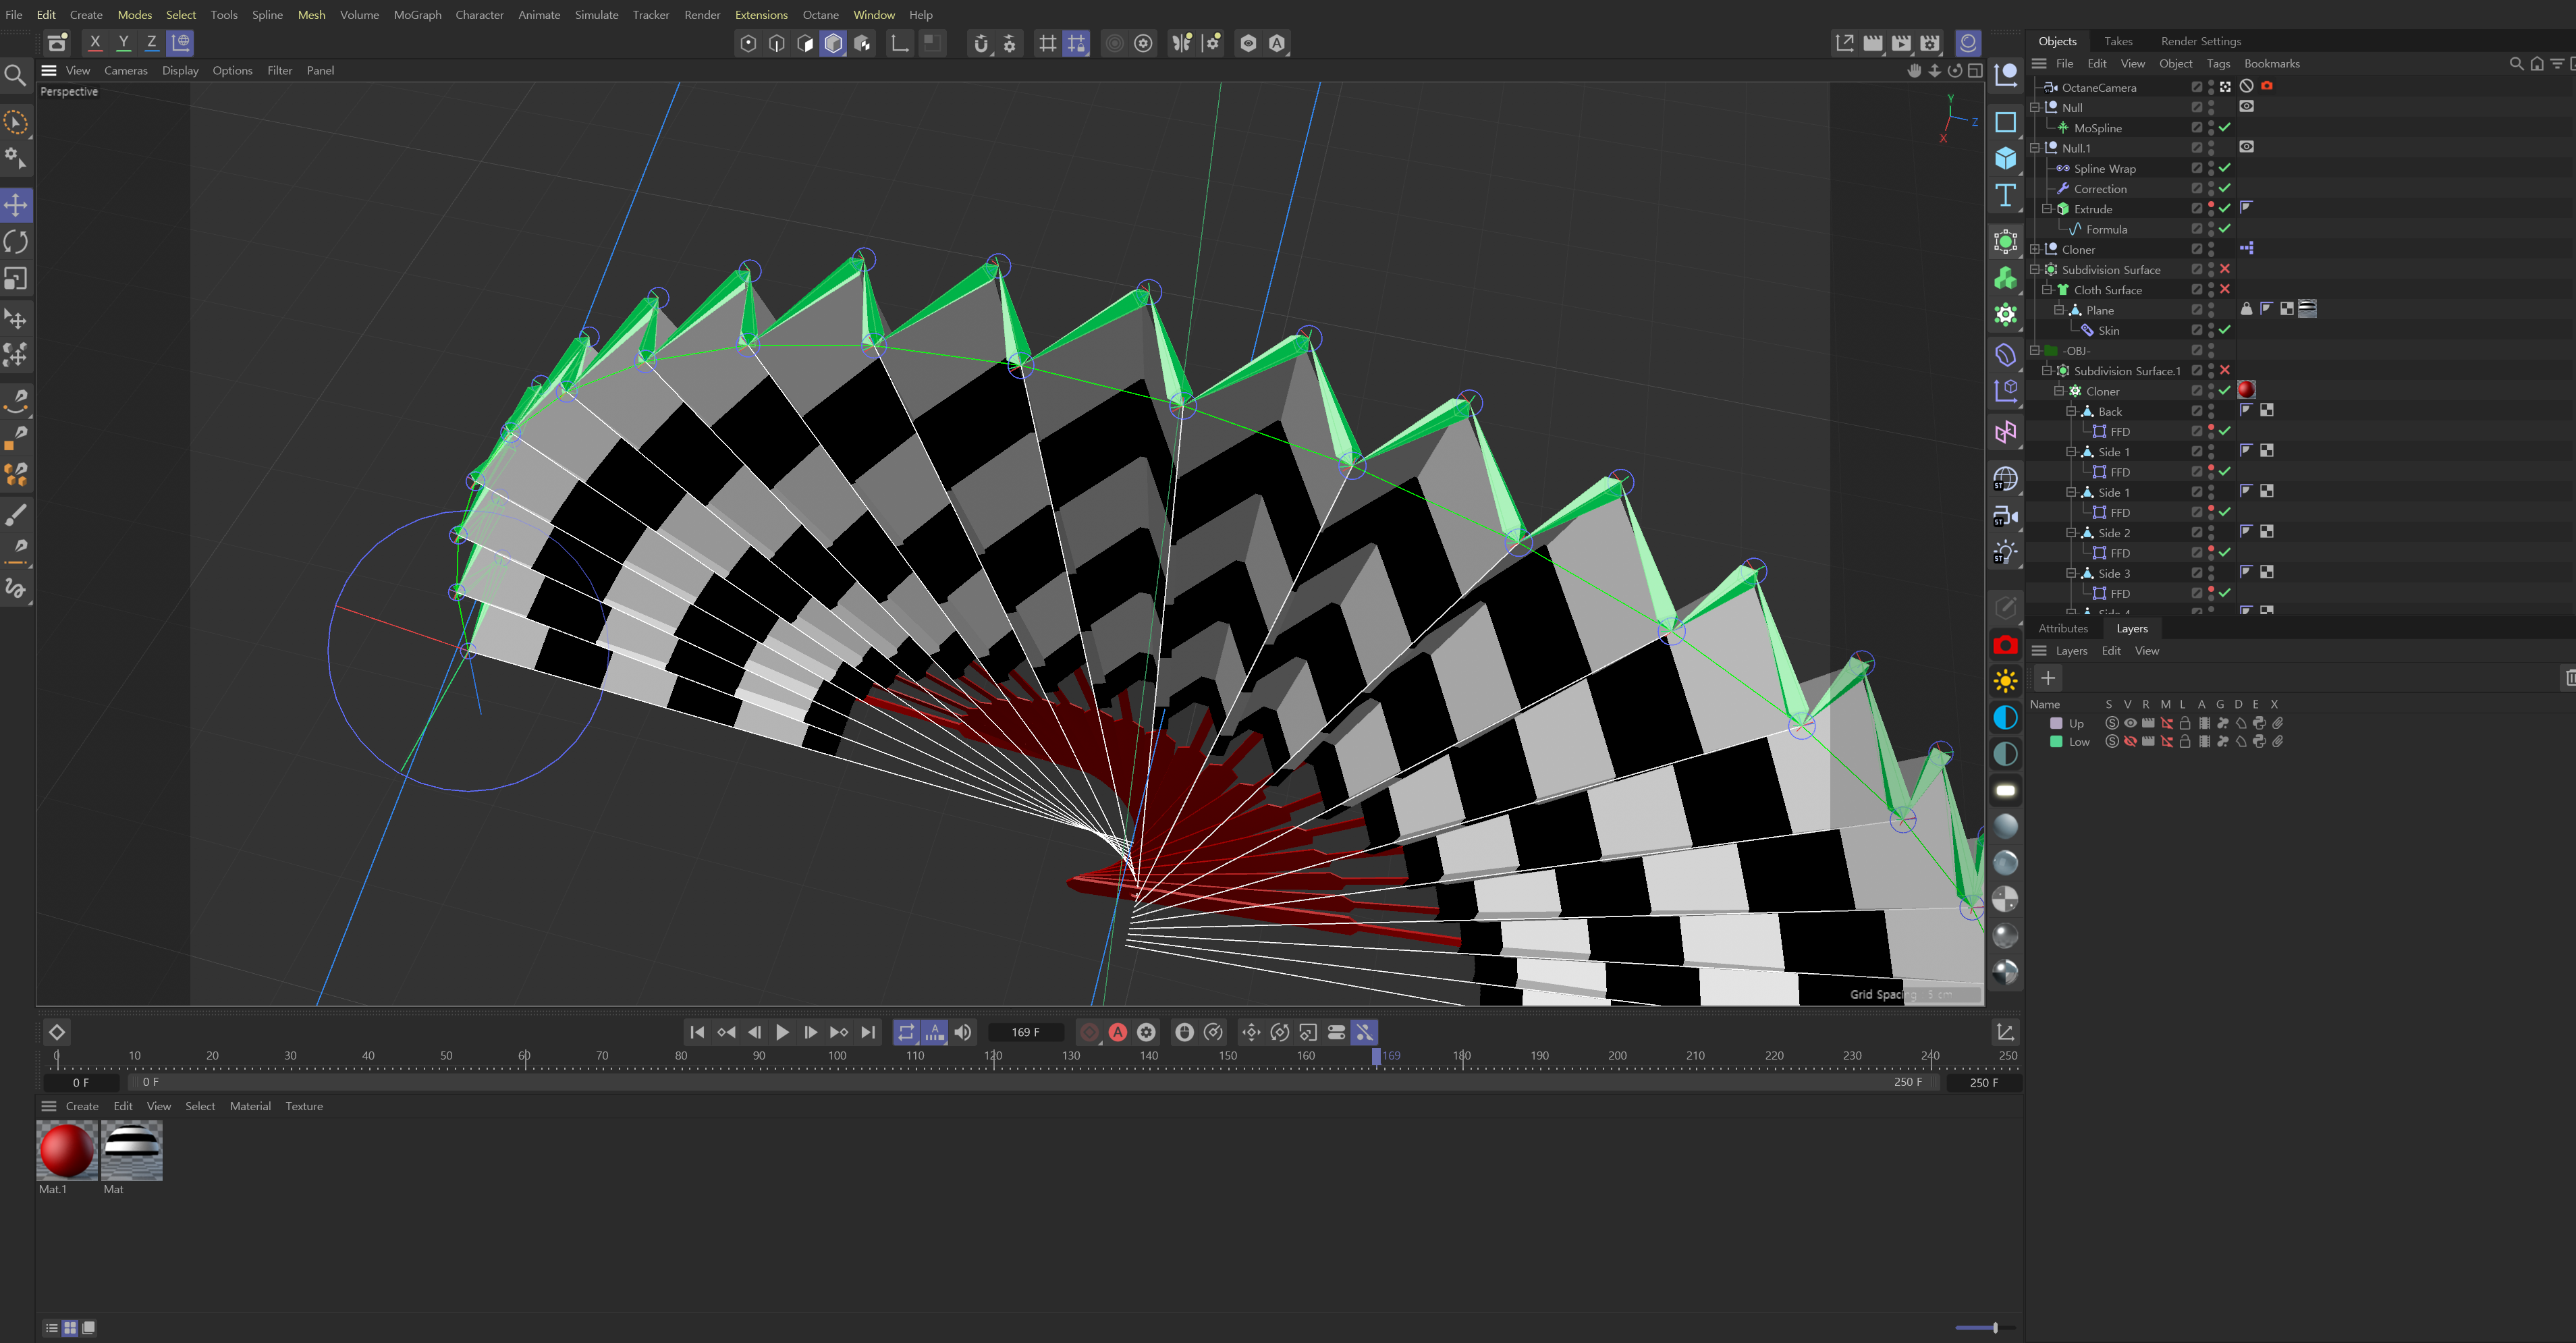2576x1343 pixels.
Task: Enable the Subdivision Surface red X toggle
Action: (x=2225, y=269)
